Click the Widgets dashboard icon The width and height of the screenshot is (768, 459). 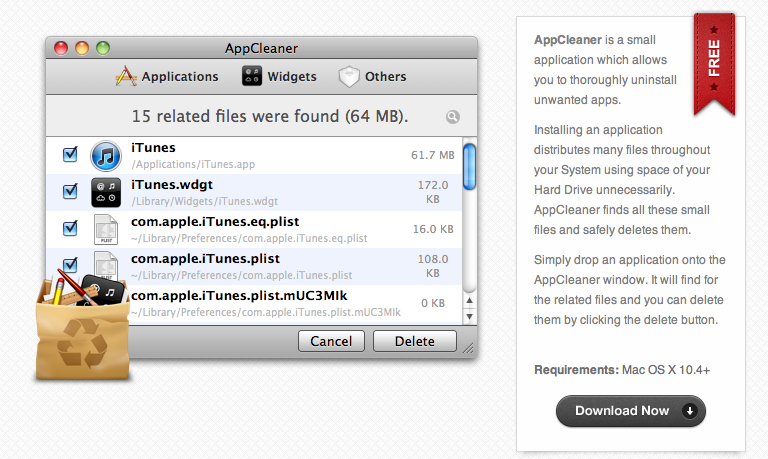(x=252, y=76)
